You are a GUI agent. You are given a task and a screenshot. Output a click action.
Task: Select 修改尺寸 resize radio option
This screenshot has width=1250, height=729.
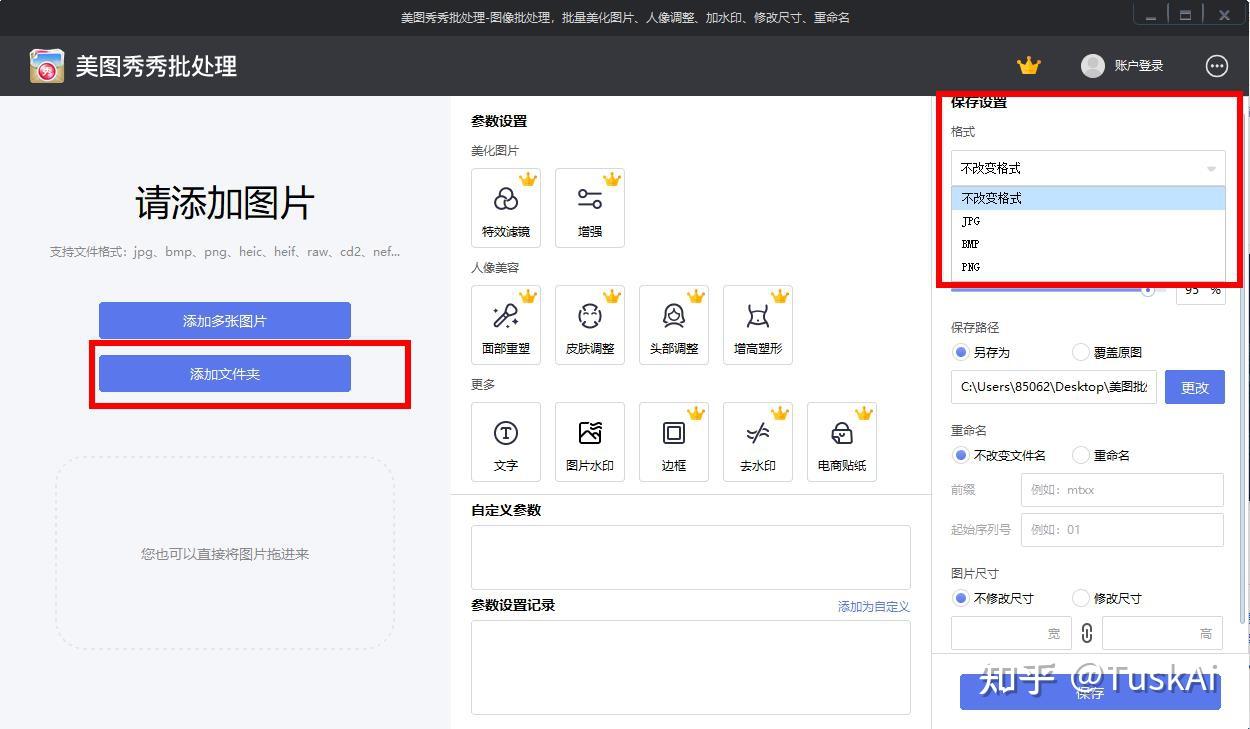pyautogui.click(x=1081, y=598)
